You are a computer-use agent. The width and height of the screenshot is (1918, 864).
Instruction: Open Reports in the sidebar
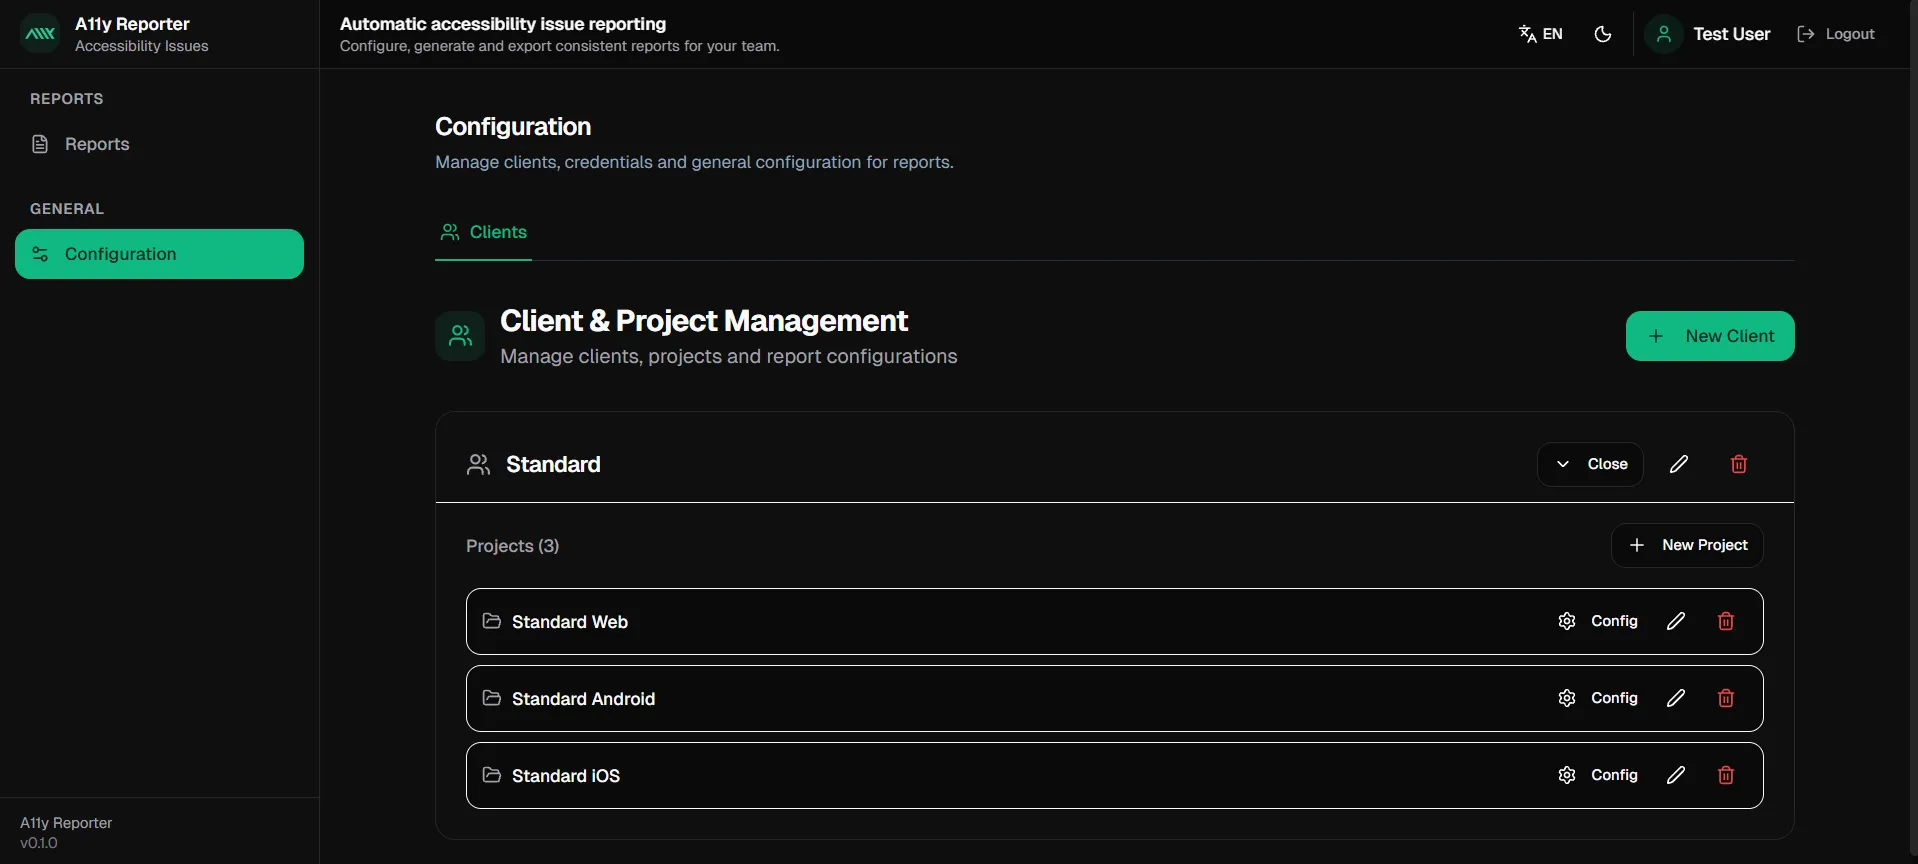click(97, 144)
